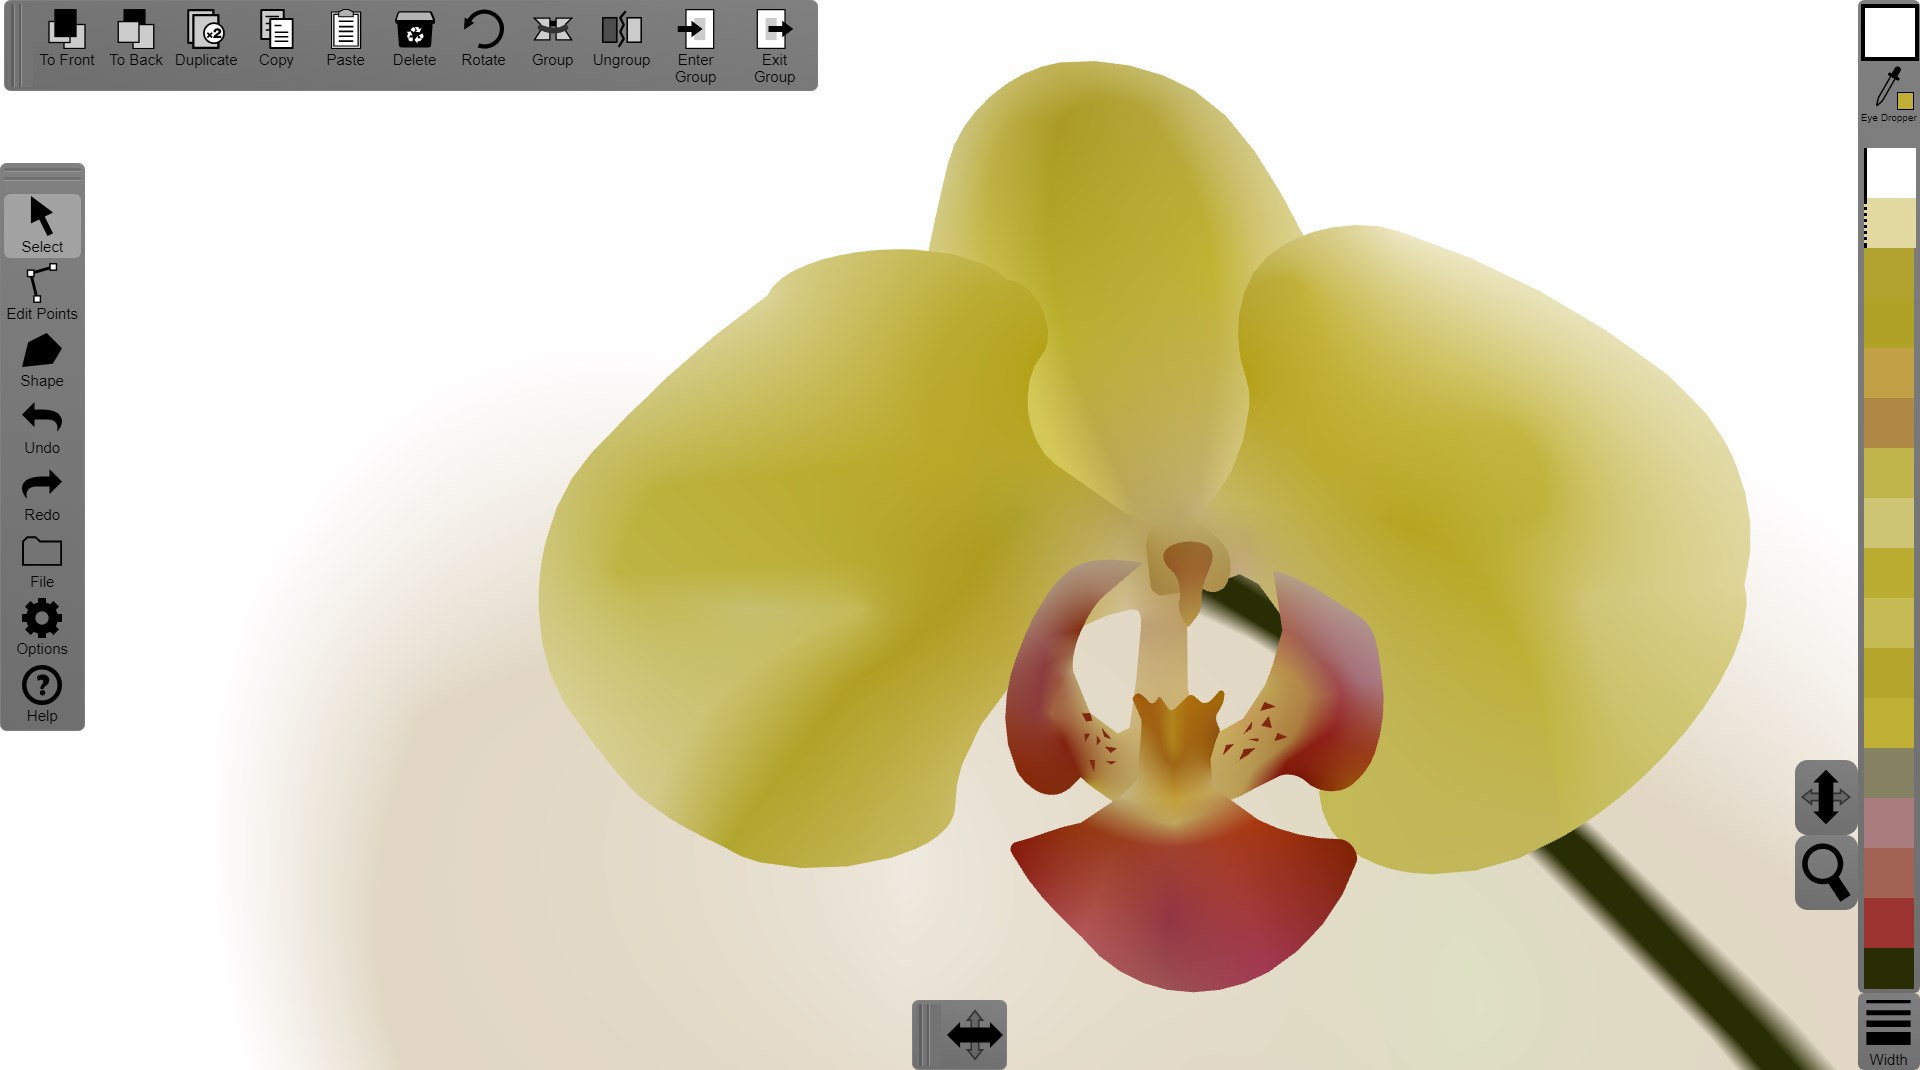Open the File menu
This screenshot has width=1920, height=1070.
coord(42,561)
